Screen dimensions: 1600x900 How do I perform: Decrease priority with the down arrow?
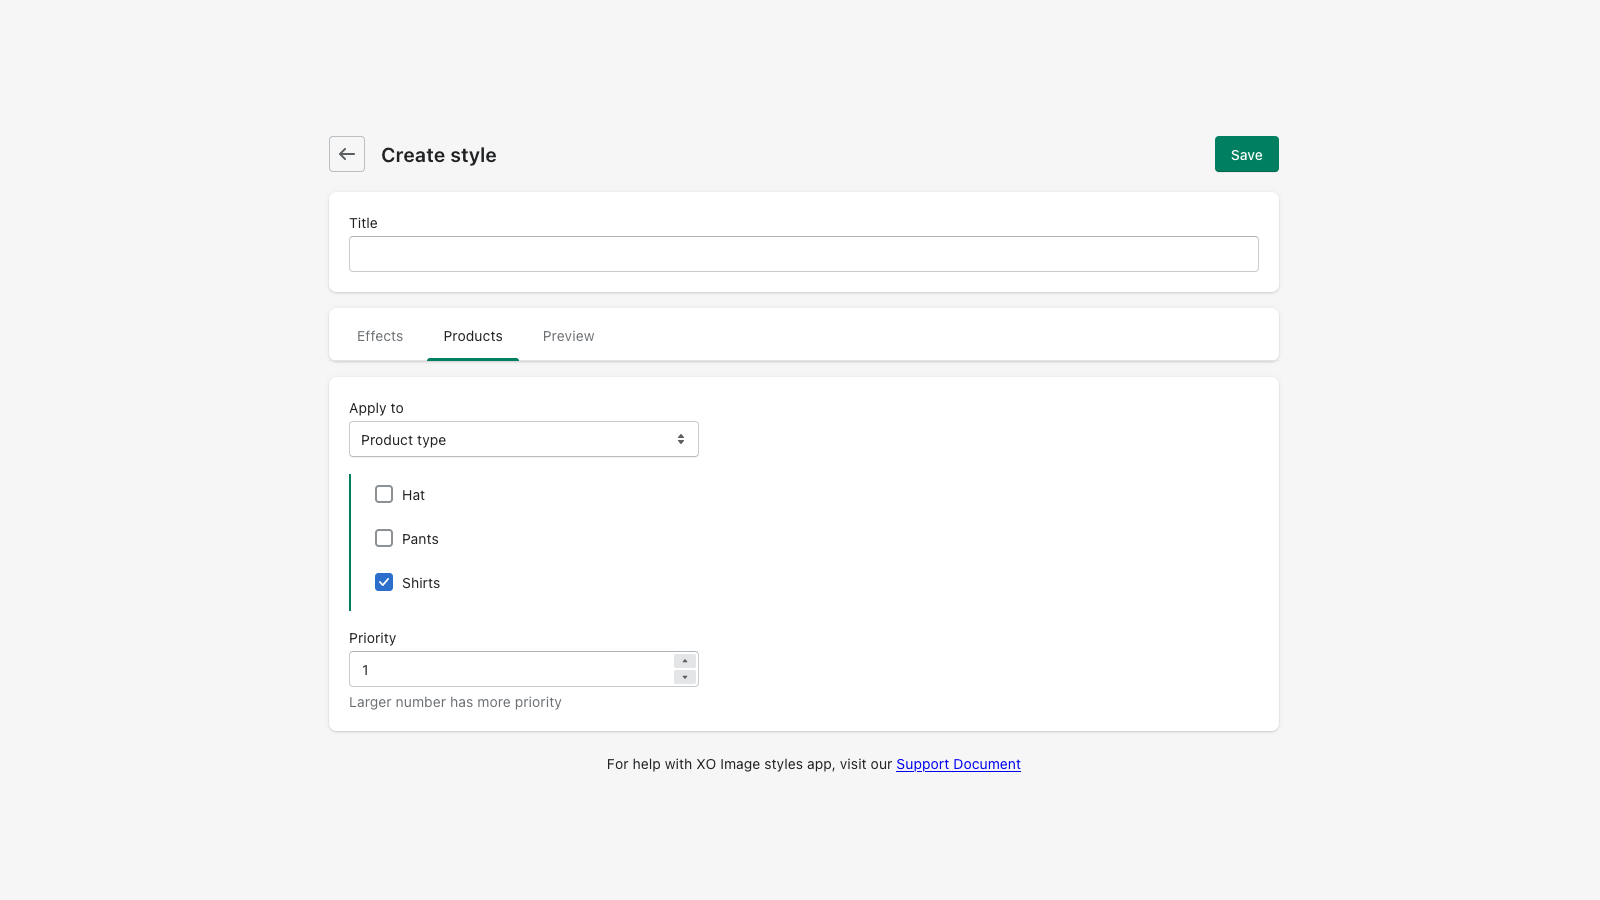click(685, 677)
